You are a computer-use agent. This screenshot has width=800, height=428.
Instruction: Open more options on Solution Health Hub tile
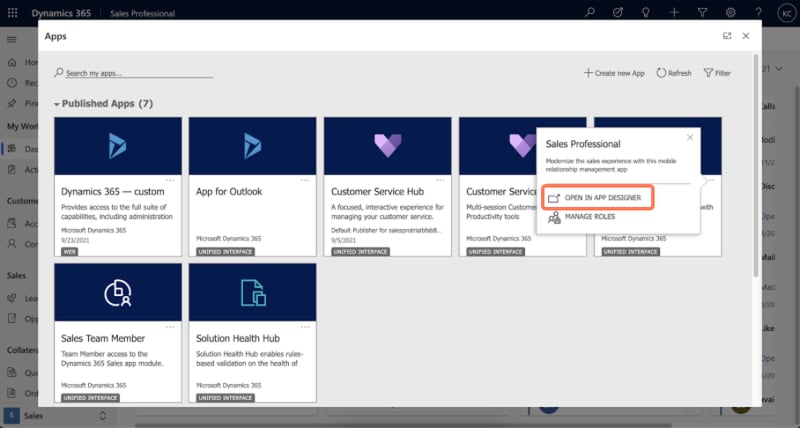pos(305,326)
